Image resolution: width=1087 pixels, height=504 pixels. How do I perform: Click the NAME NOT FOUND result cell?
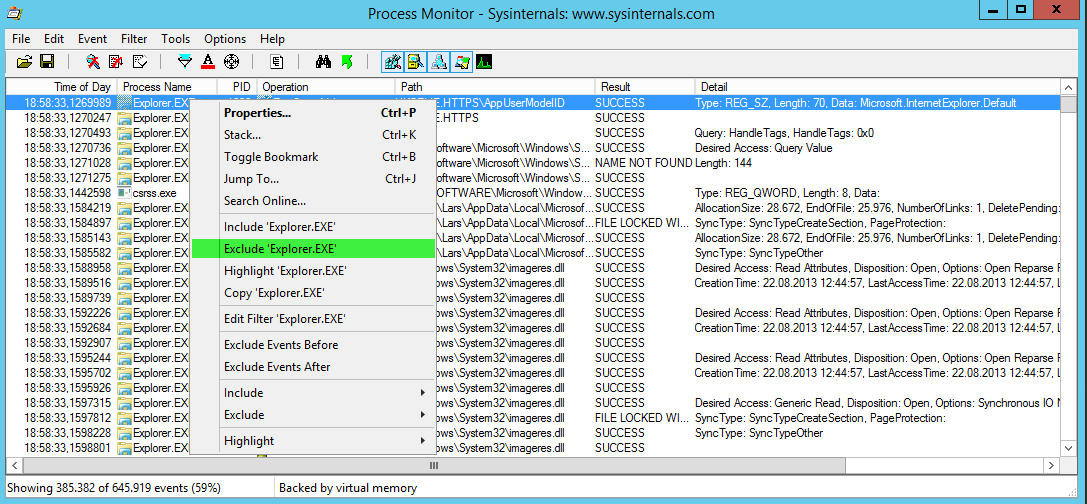643,163
